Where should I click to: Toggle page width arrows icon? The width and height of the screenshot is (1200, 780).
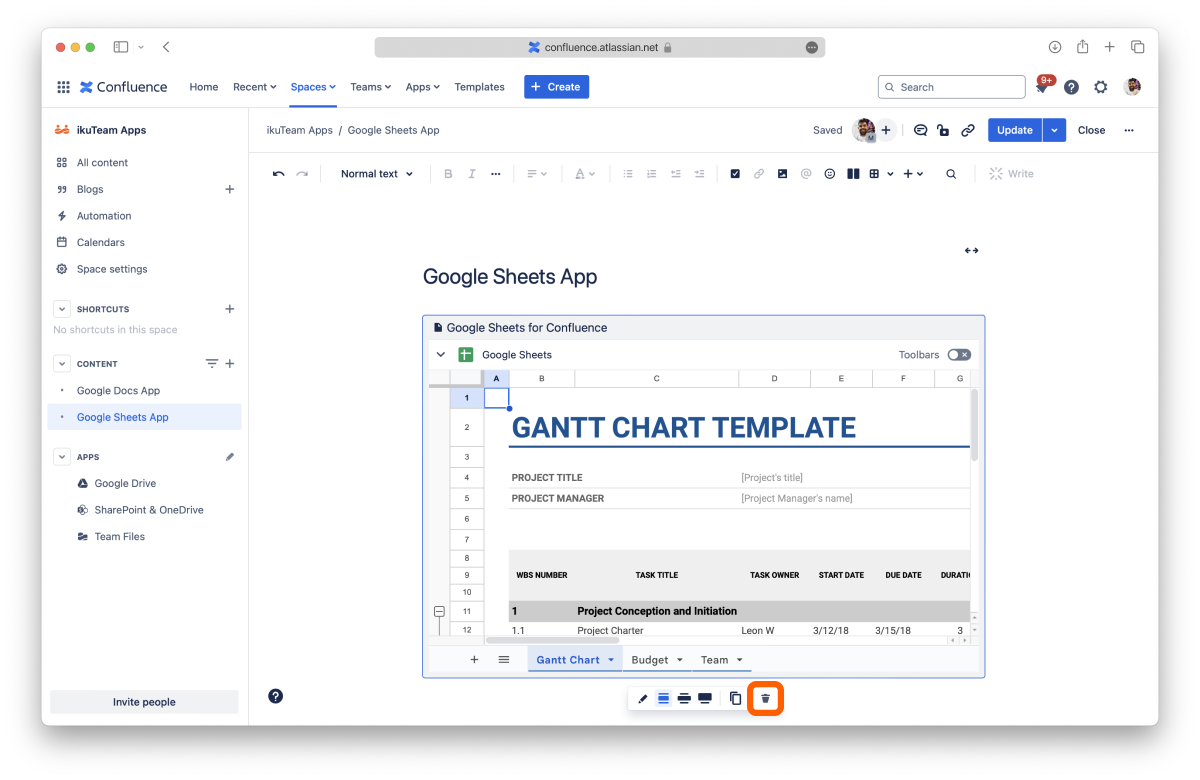[971, 251]
